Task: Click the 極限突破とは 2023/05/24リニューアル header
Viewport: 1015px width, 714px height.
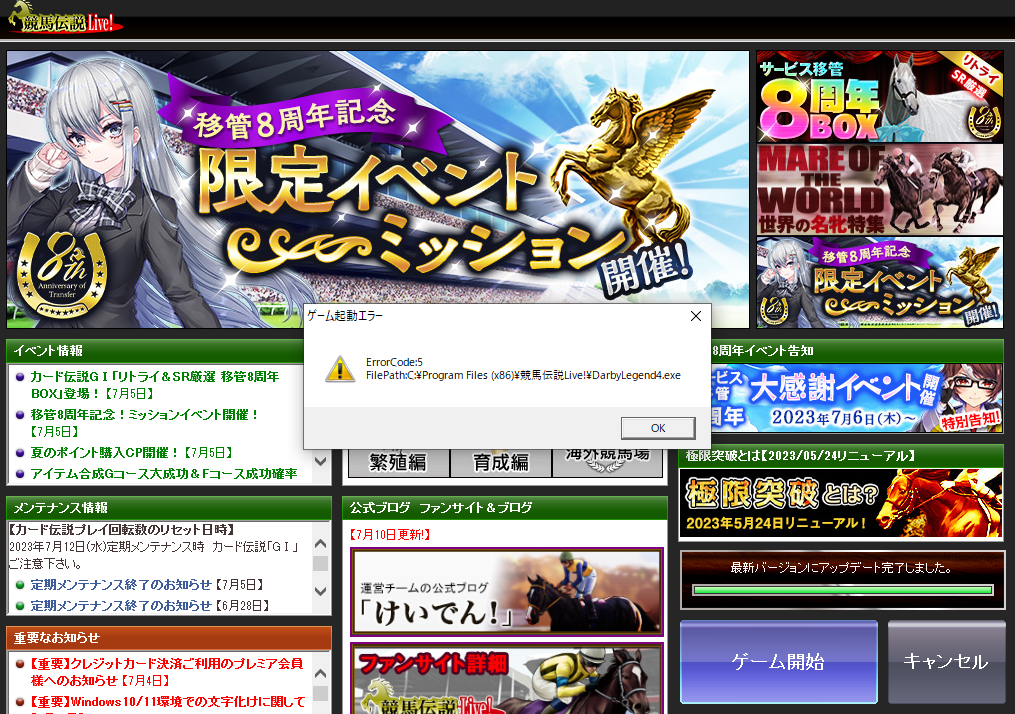Action: (x=841, y=456)
